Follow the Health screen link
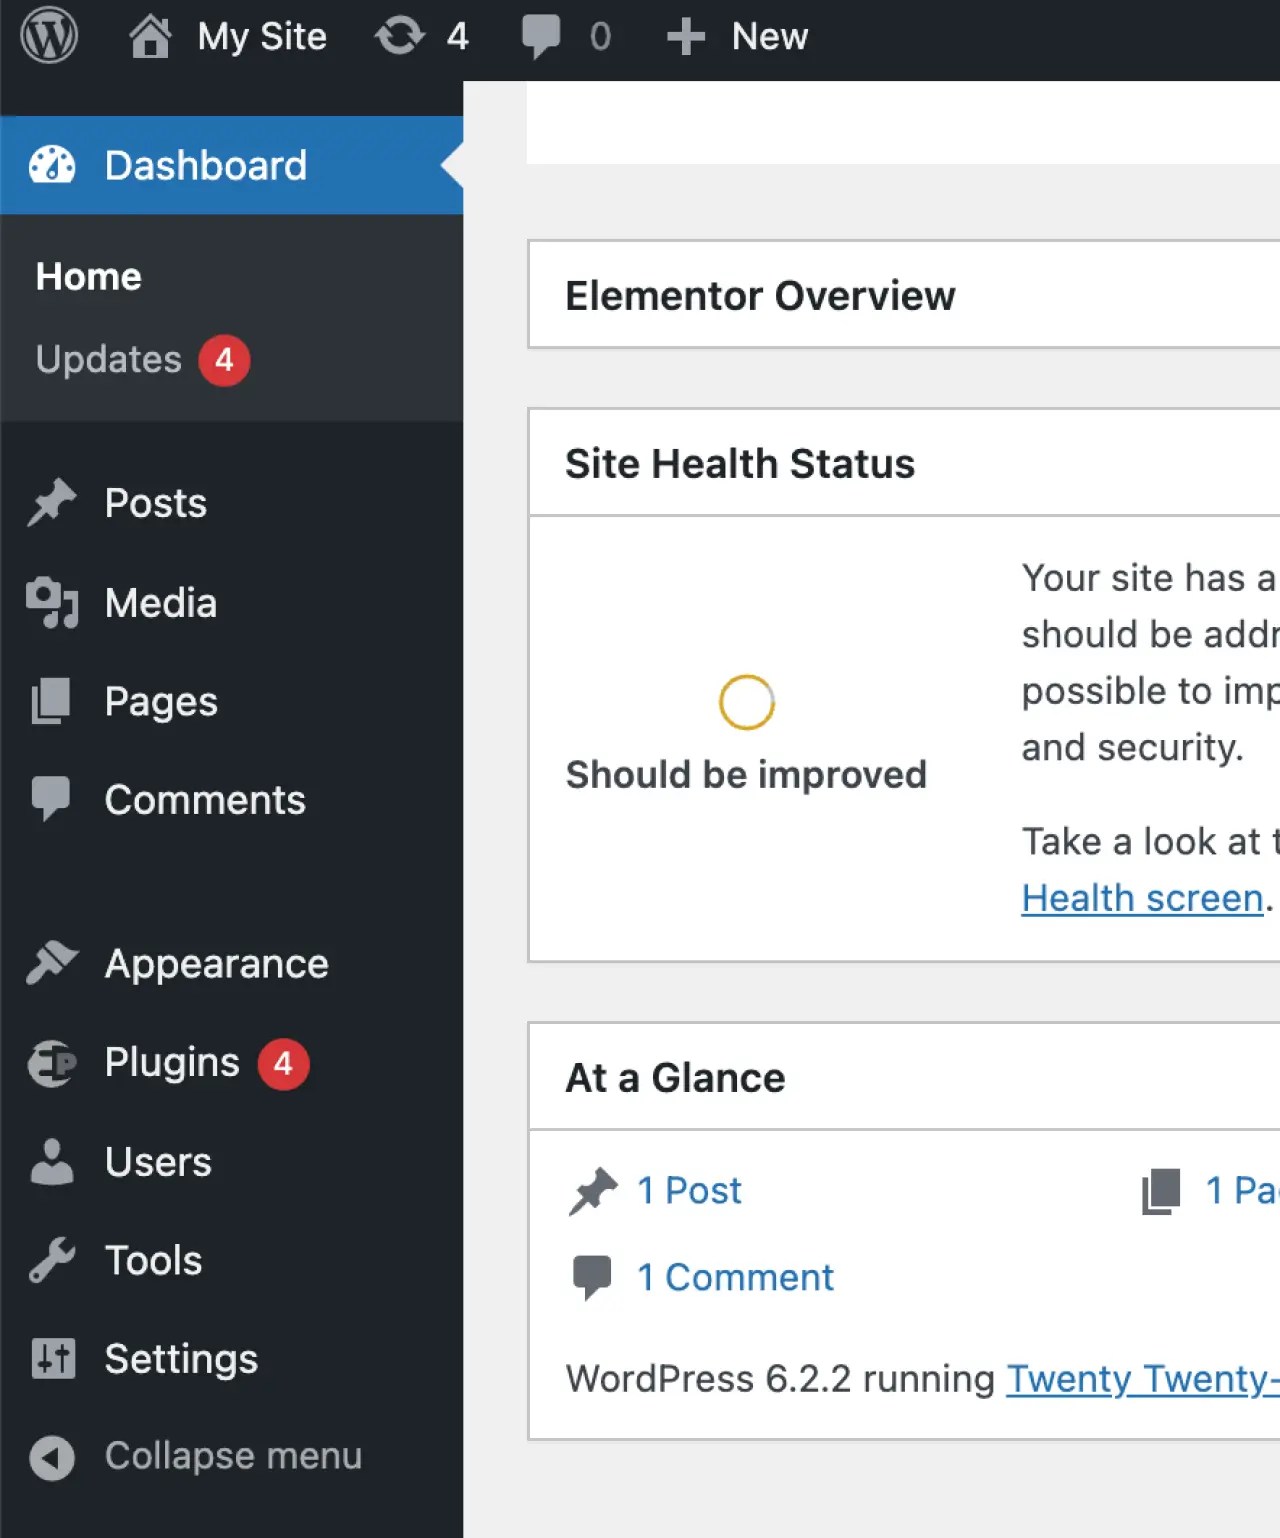 click(1143, 898)
